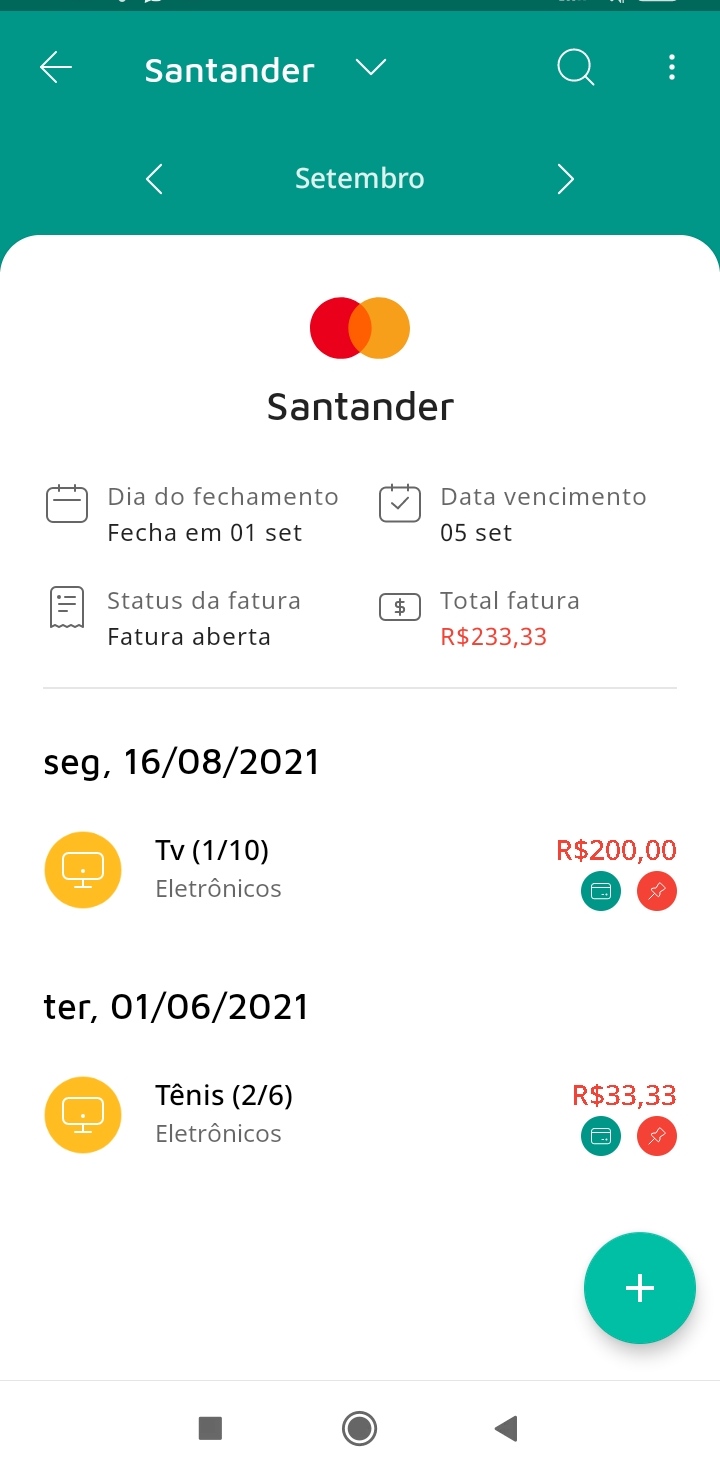
Task: Toggle the red pin on Tv expense
Action: tap(656, 891)
